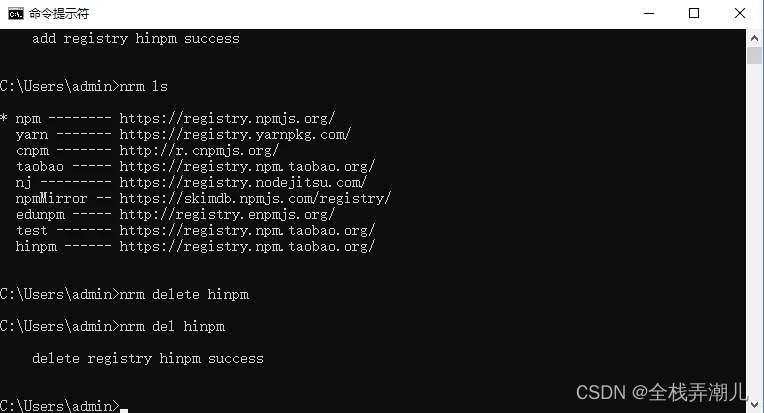The width and height of the screenshot is (764, 413).
Task: Open the command prompt system menu icon
Action: point(15,13)
